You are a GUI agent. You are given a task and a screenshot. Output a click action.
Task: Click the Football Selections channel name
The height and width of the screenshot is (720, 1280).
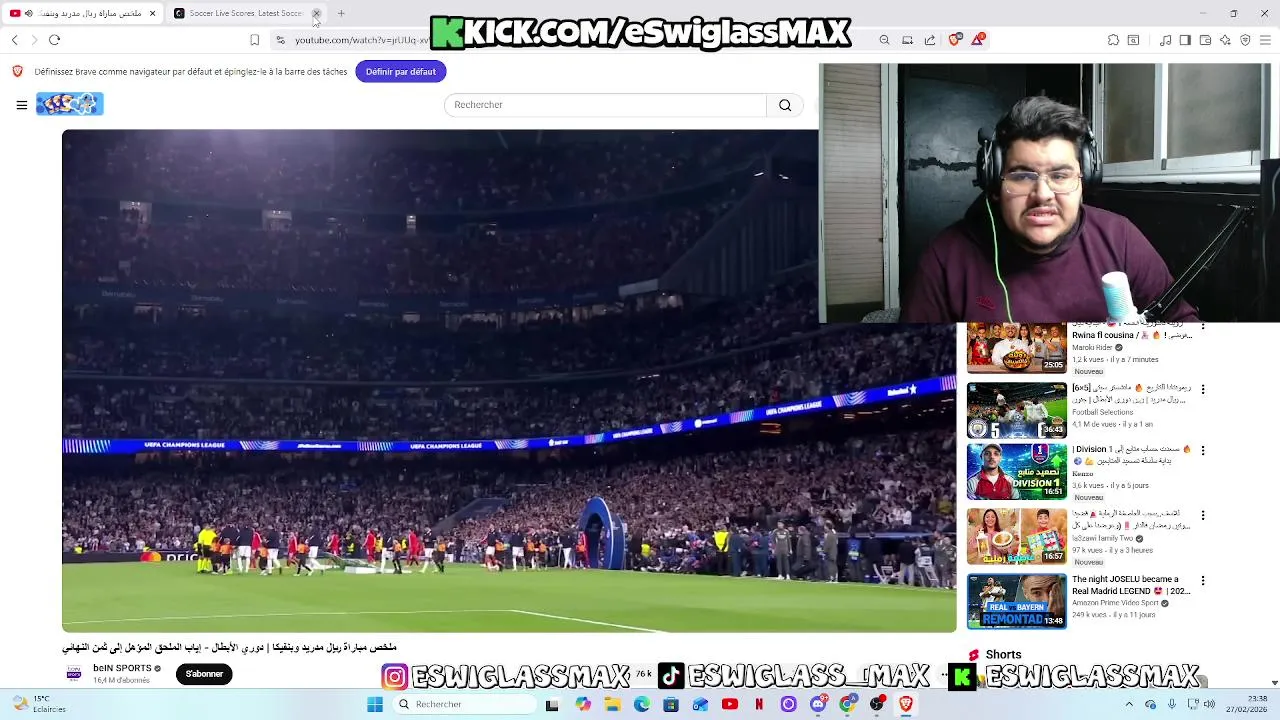point(1103,412)
